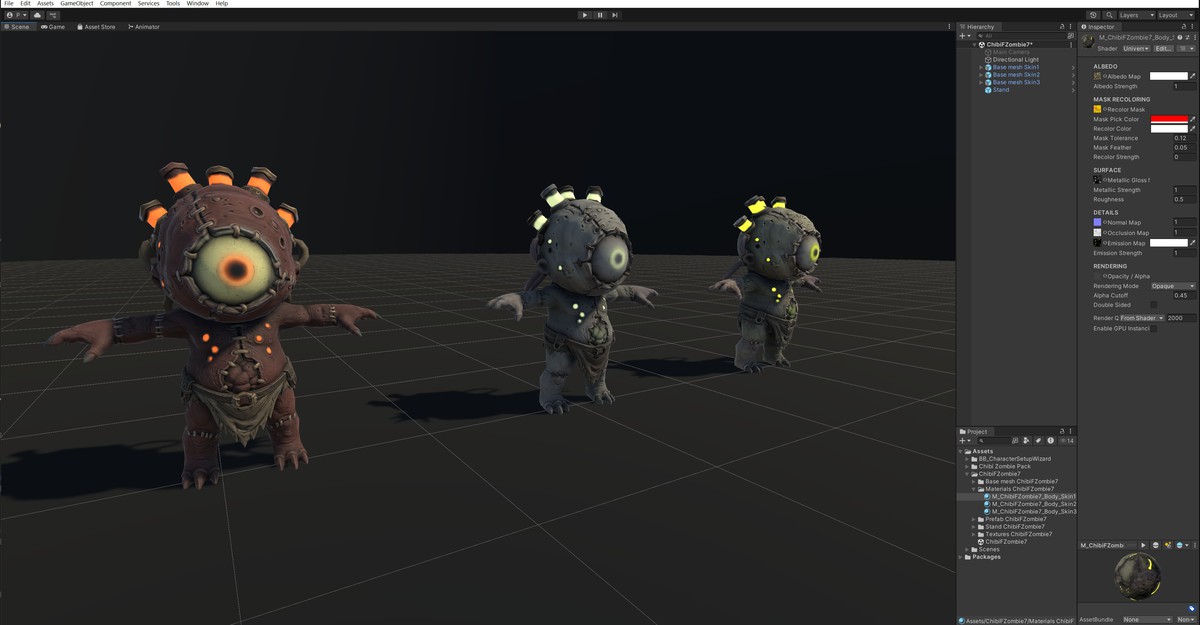
Task: Click the Recolor Mask texture slot
Action: [1097, 109]
